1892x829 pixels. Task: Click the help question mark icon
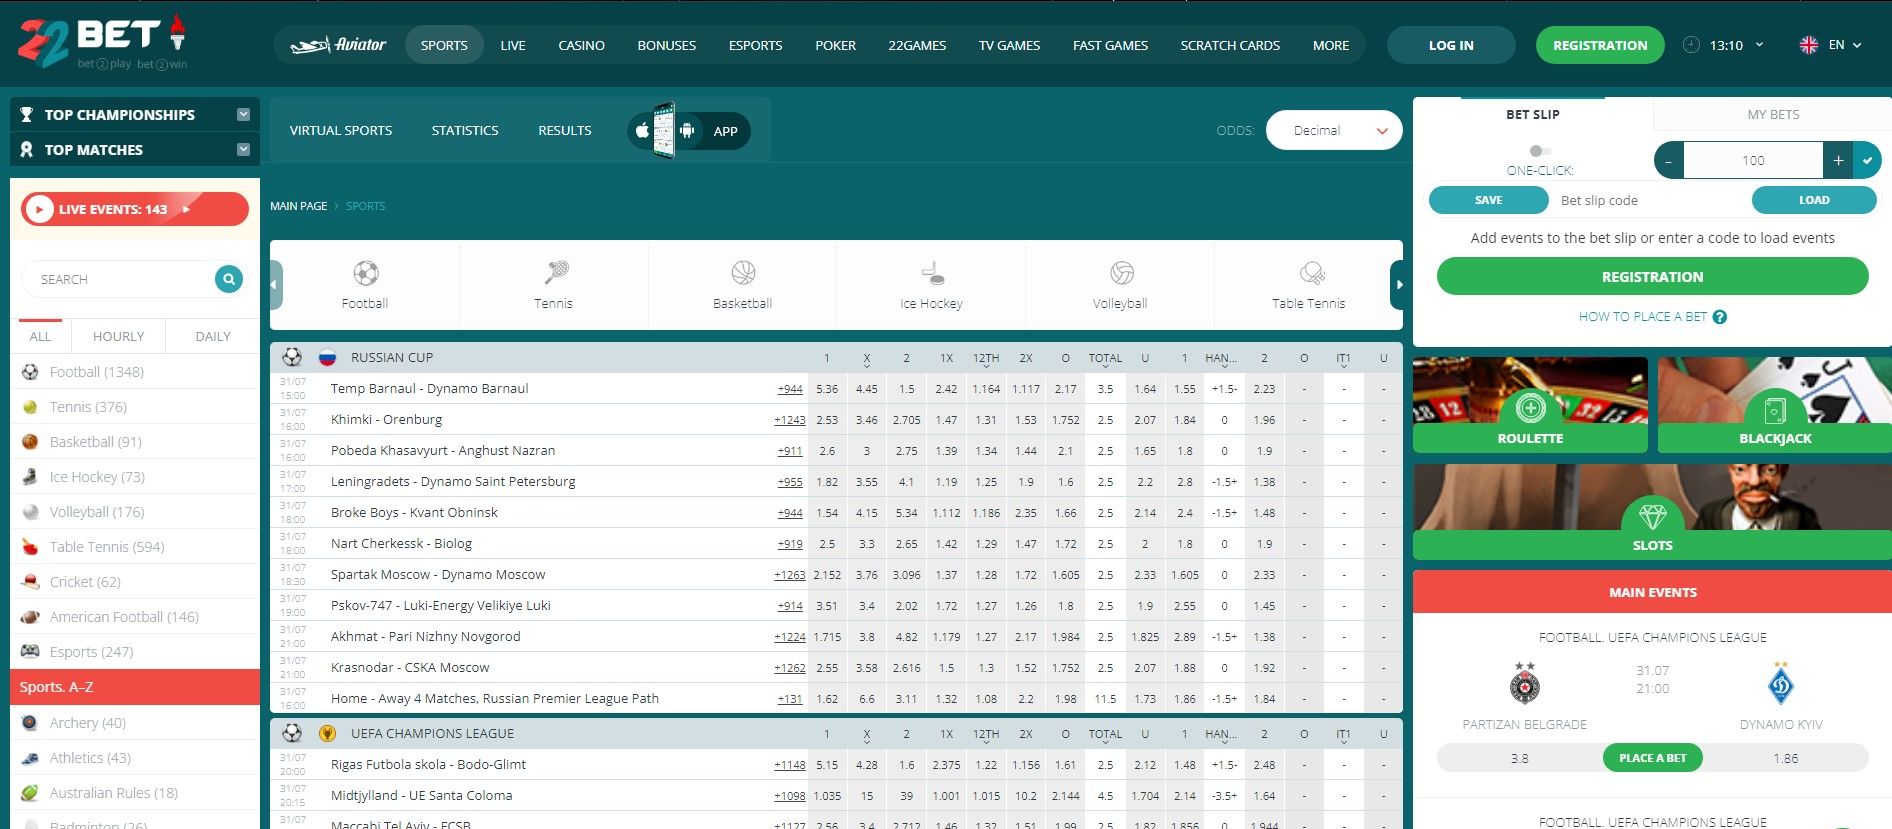point(1720,317)
